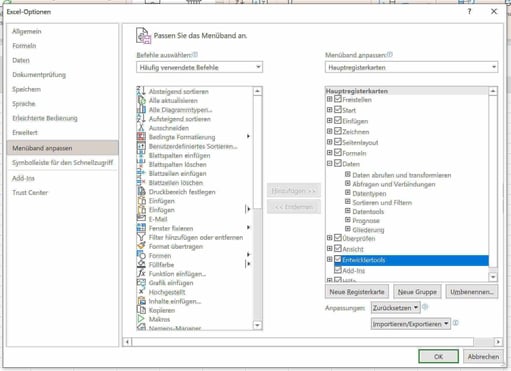The width and height of the screenshot is (511, 371).
Task: Click the Ausschneiden scissors icon
Action: [141, 128]
